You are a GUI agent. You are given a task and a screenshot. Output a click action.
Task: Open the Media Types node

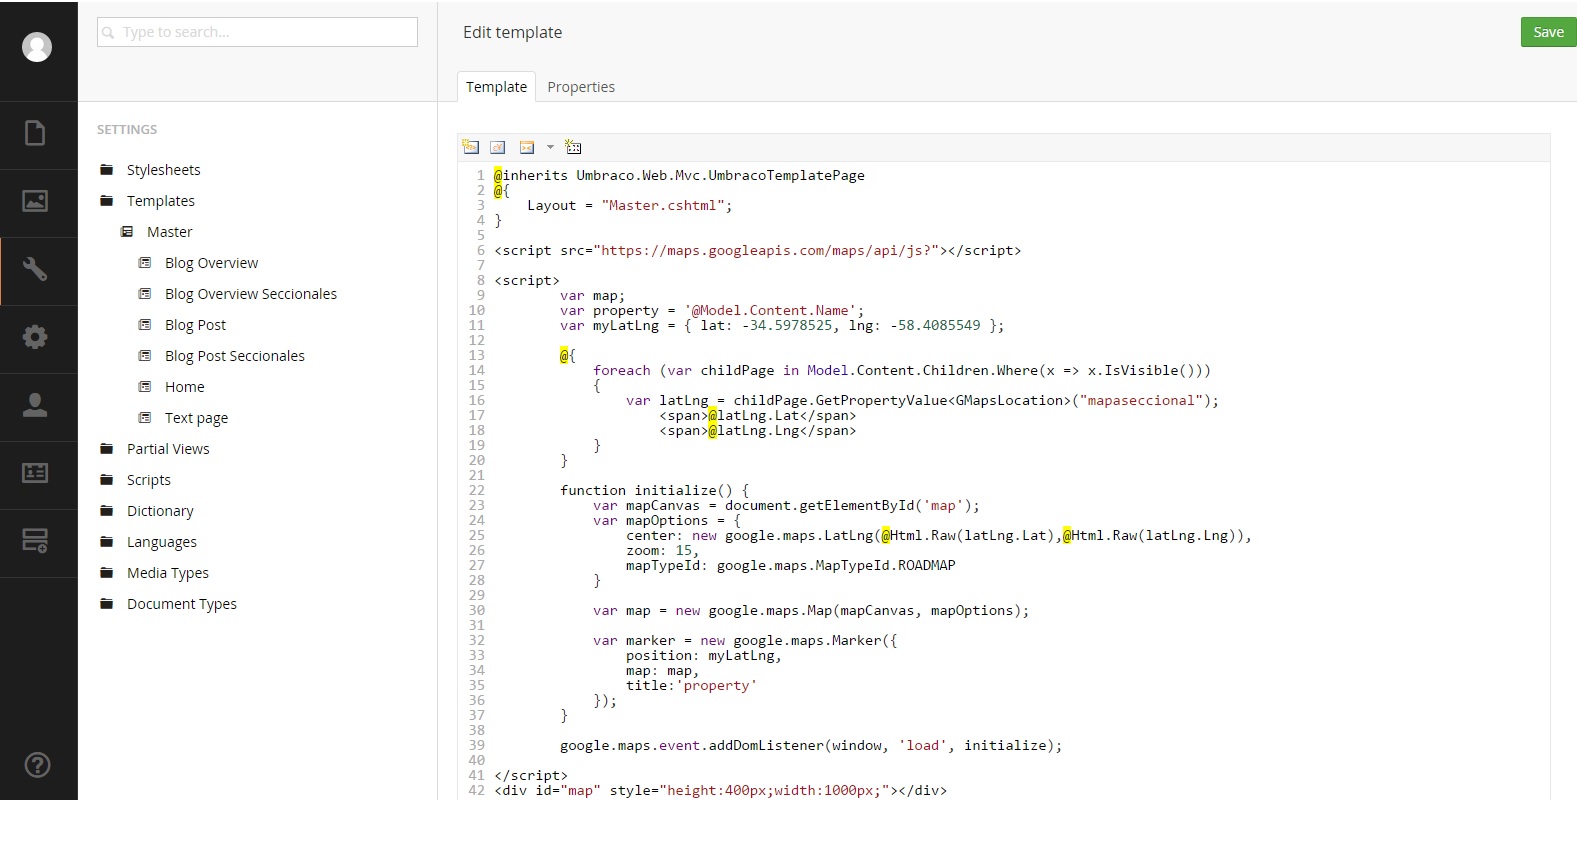click(x=168, y=573)
